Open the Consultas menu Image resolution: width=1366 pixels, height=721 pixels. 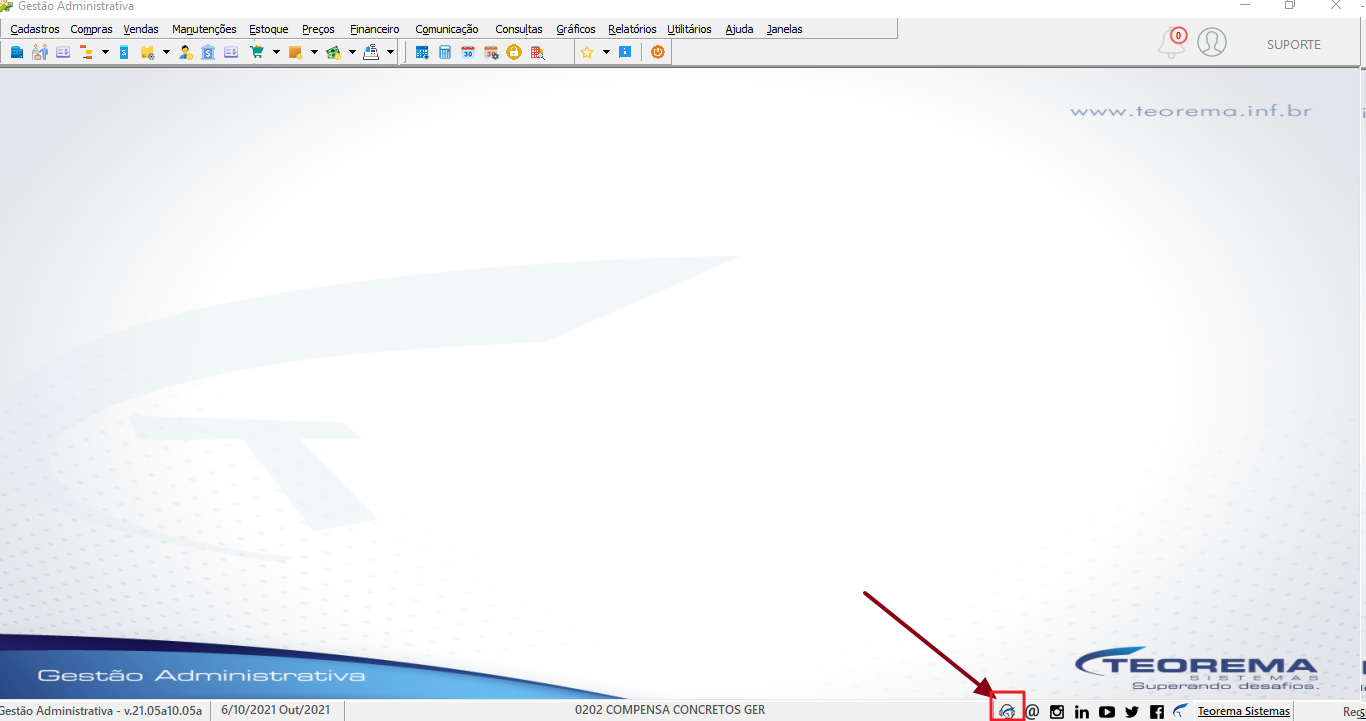pos(519,29)
